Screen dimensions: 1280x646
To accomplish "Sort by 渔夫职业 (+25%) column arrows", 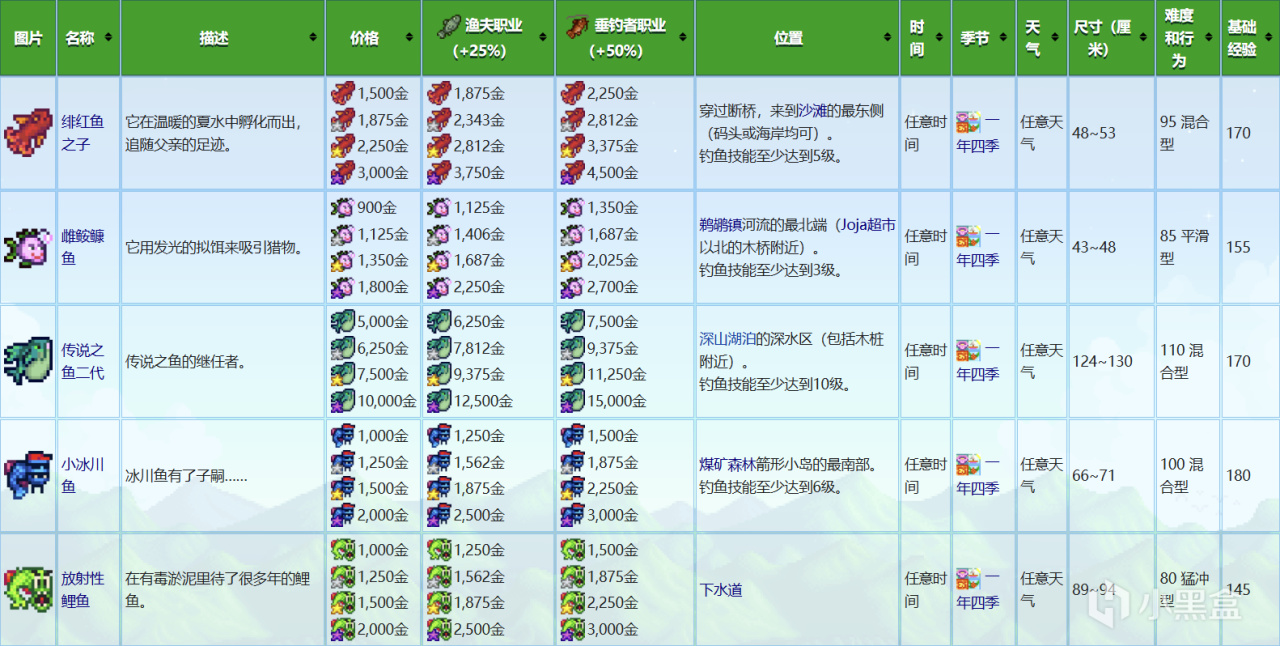I will (543, 38).
